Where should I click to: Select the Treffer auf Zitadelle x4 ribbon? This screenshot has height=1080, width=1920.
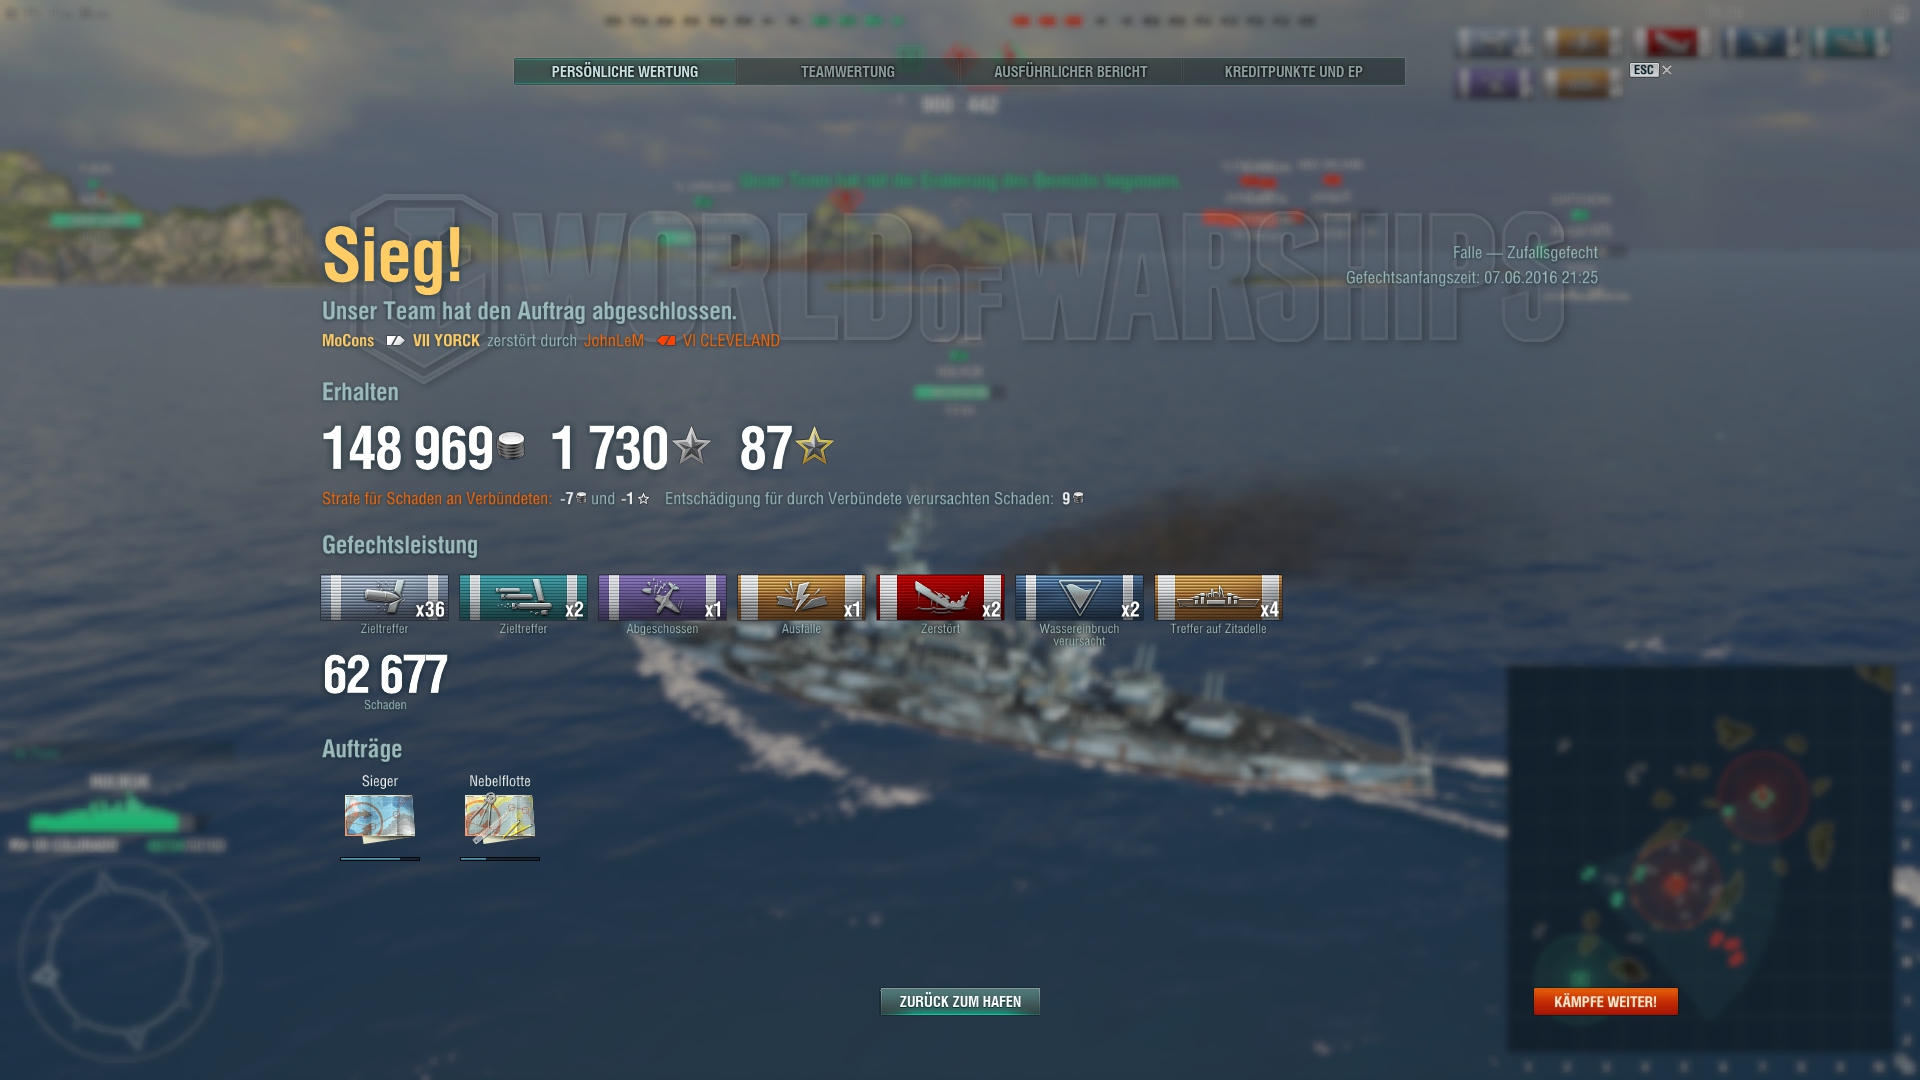tap(1218, 597)
